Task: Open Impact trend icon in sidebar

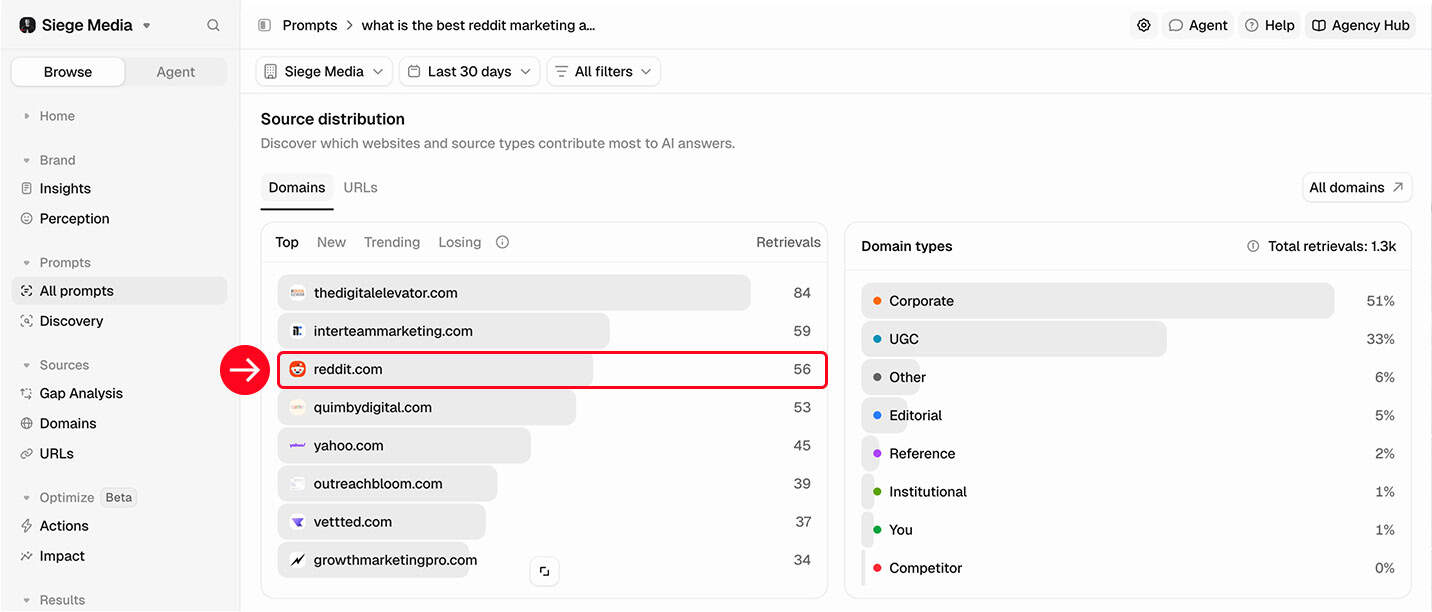Action: (x=27, y=556)
